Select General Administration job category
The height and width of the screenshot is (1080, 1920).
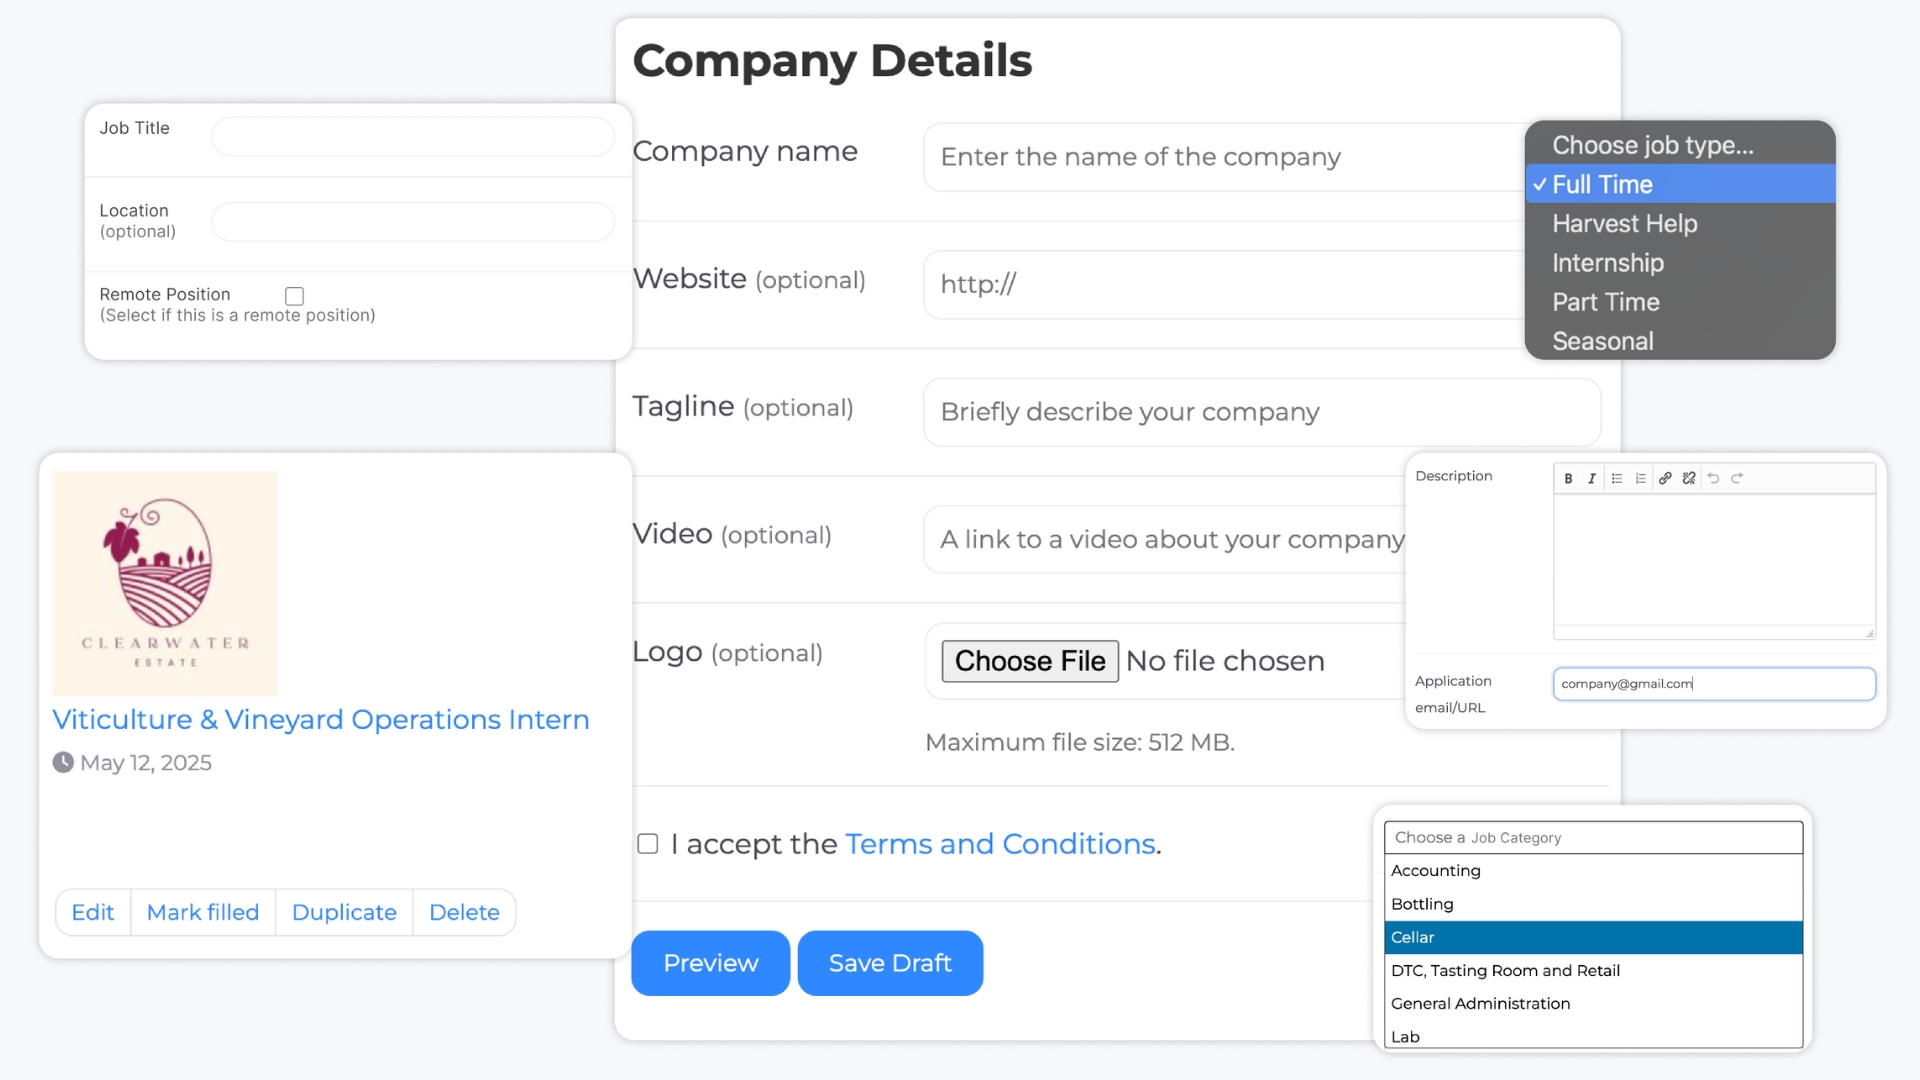[x=1480, y=1003]
